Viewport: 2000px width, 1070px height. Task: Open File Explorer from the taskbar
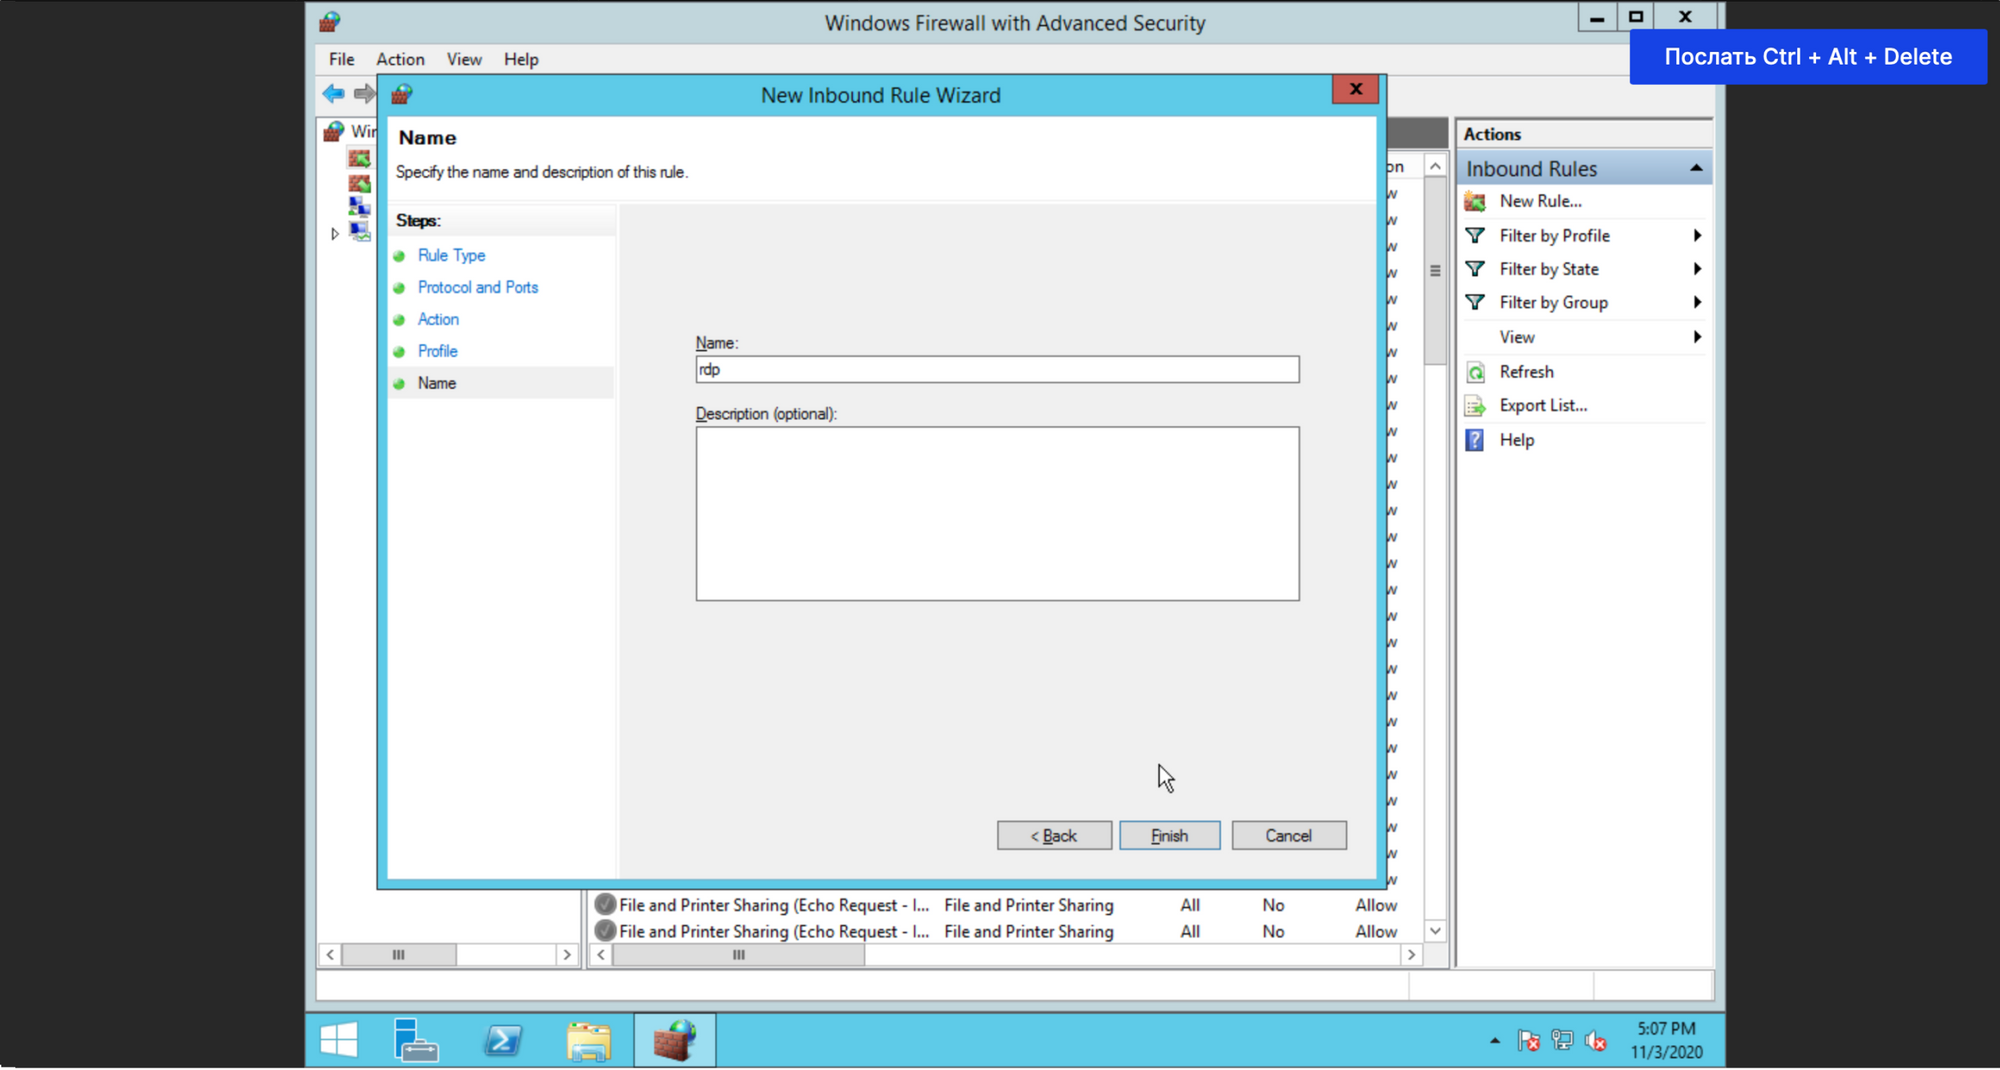[x=588, y=1040]
